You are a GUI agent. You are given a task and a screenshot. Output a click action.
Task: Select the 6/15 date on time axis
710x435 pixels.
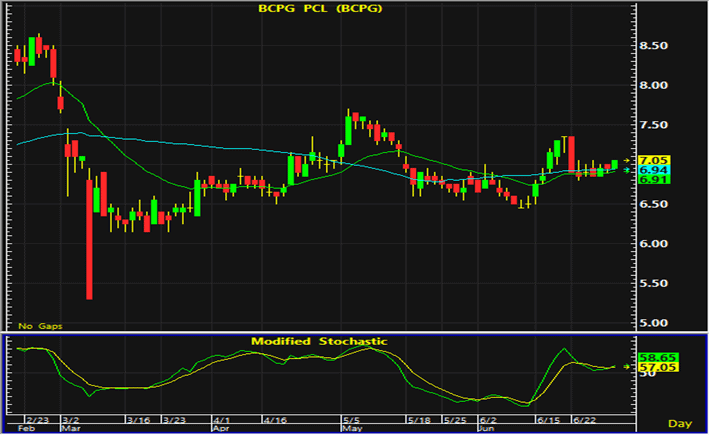coord(548,420)
